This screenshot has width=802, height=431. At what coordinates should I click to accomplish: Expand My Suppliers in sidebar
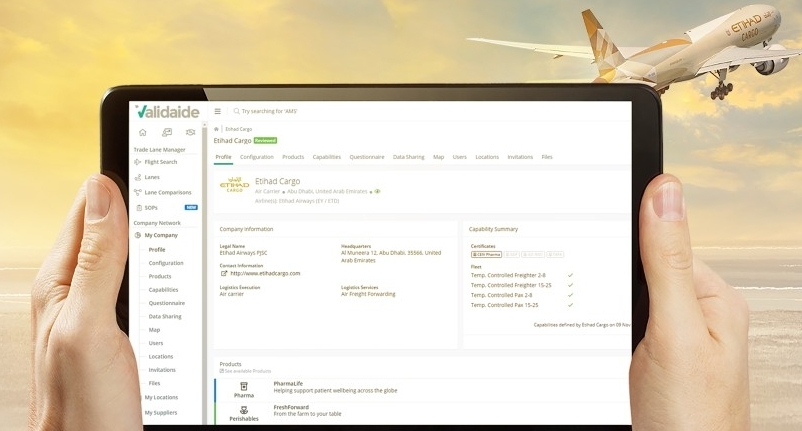tap(161, 413)
